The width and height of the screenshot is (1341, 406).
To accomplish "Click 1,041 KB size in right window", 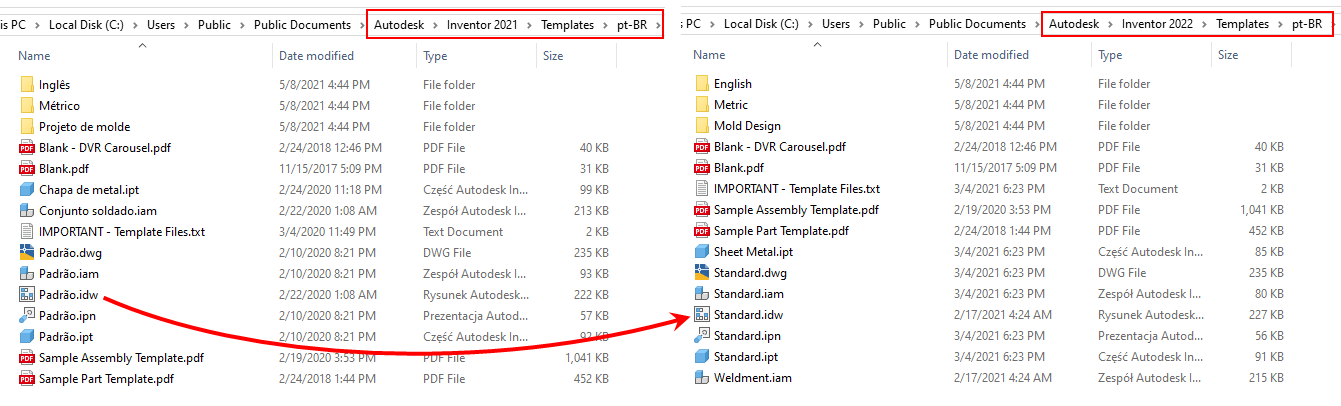I will 1261,210.
